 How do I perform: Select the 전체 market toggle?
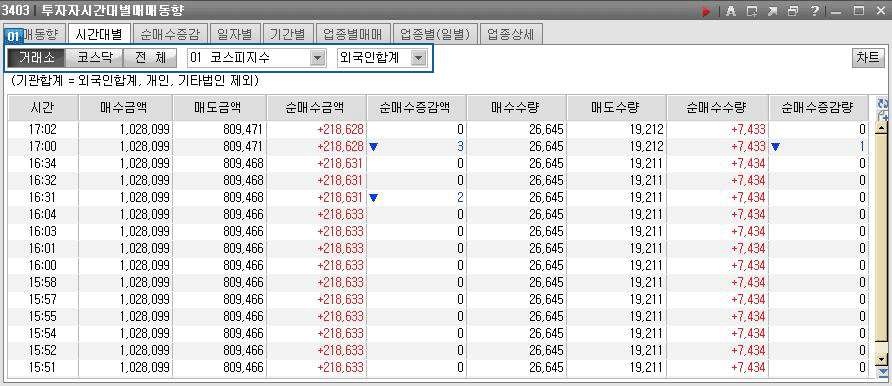coord(149,58)
